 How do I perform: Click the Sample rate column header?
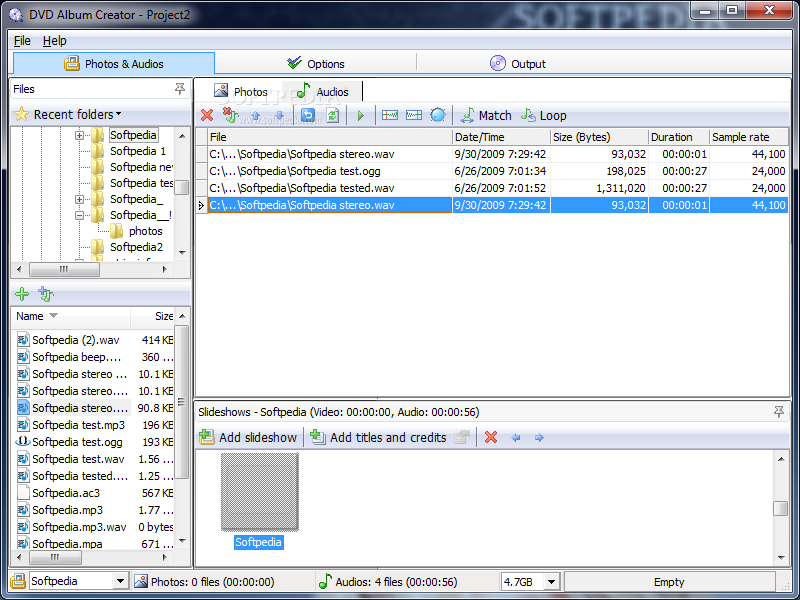(x=748, y=137)
